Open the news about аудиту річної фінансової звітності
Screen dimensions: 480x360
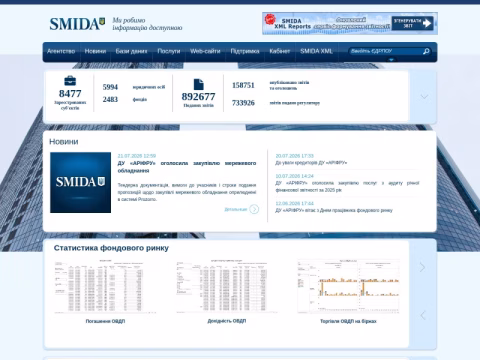[347, 187]
